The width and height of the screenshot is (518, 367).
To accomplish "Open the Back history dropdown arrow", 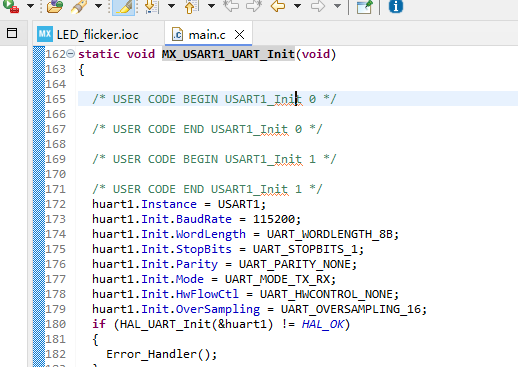I will pyautogui.click(x=298, y=6).
